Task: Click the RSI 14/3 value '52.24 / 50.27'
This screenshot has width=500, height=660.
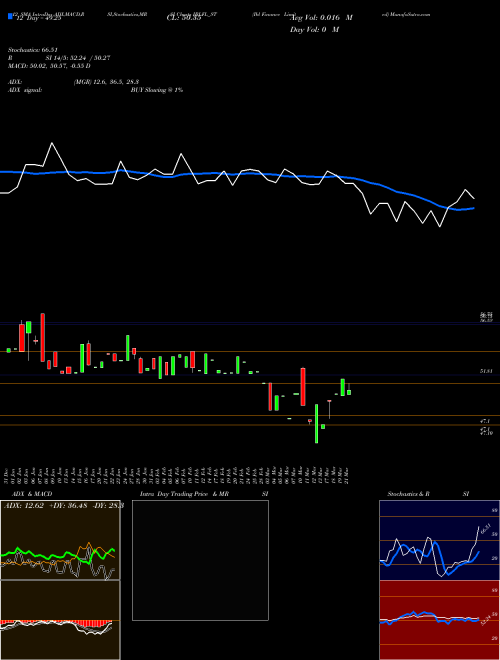Action: [x=90, y=58]
